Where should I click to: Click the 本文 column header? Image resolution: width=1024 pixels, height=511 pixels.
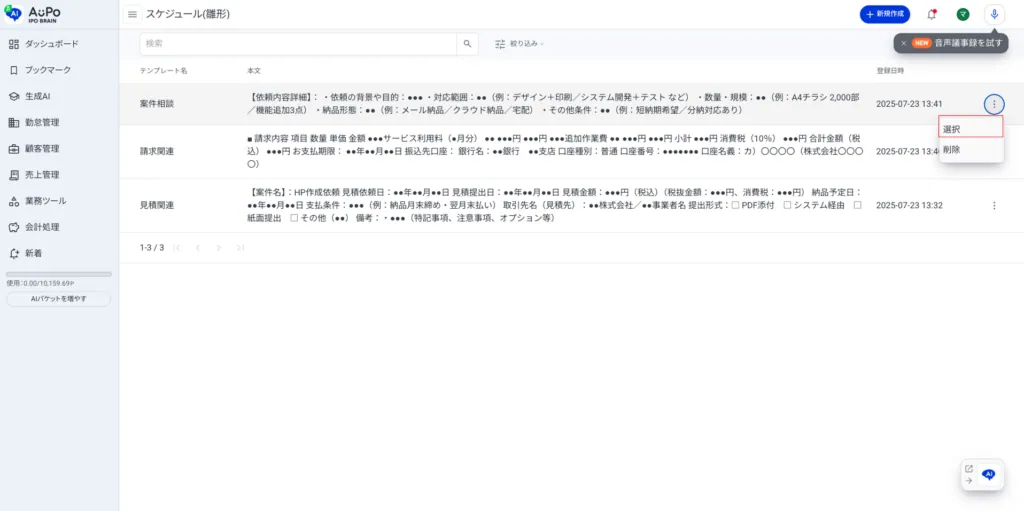click(253, 71)
